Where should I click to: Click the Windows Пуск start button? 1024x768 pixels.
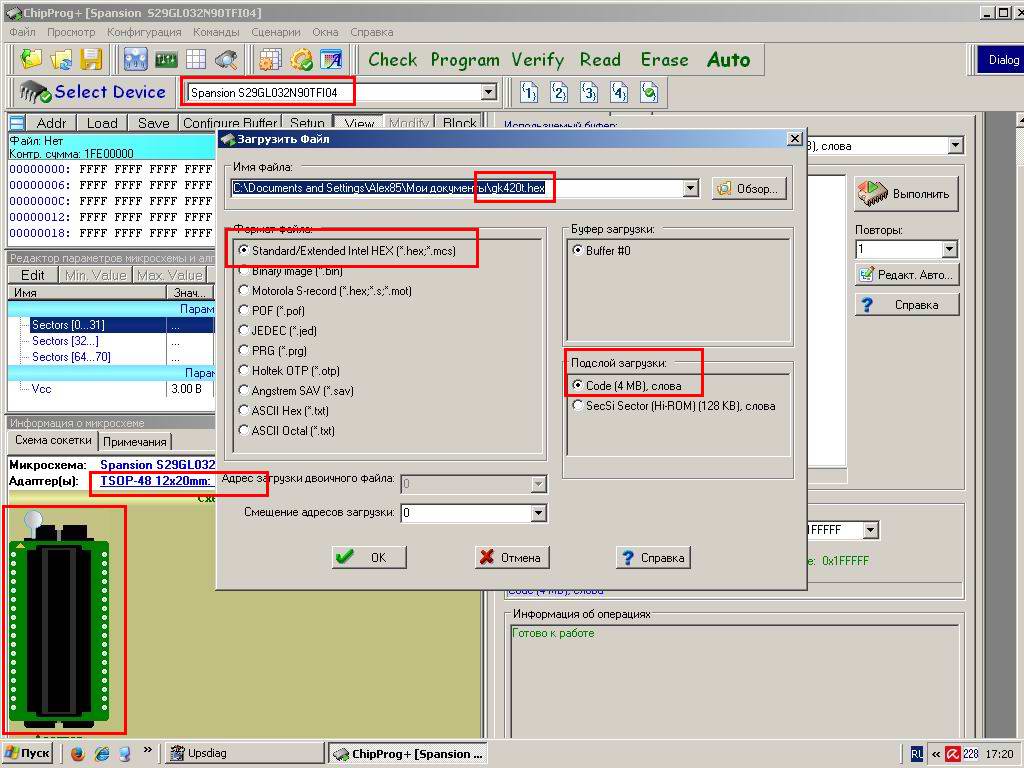28,754
